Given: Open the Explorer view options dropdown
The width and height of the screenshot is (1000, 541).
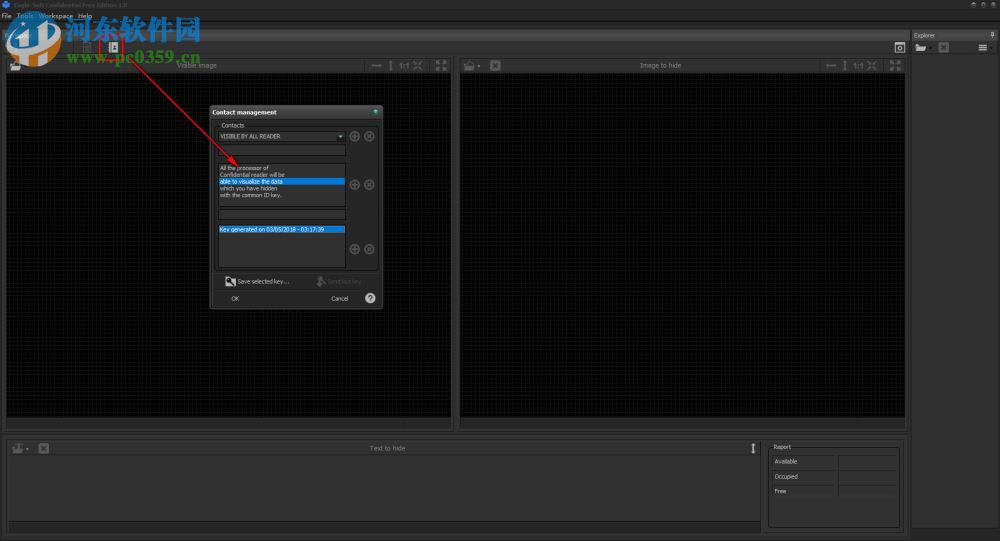Looking at the screenshot, I should [x=985, y=47].
